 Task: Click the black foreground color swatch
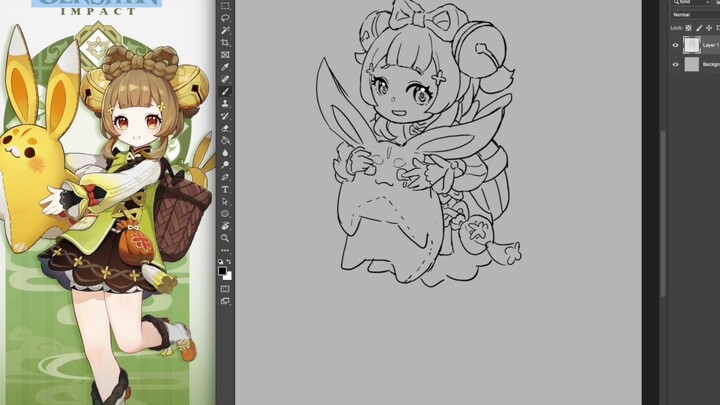[222, 270]
